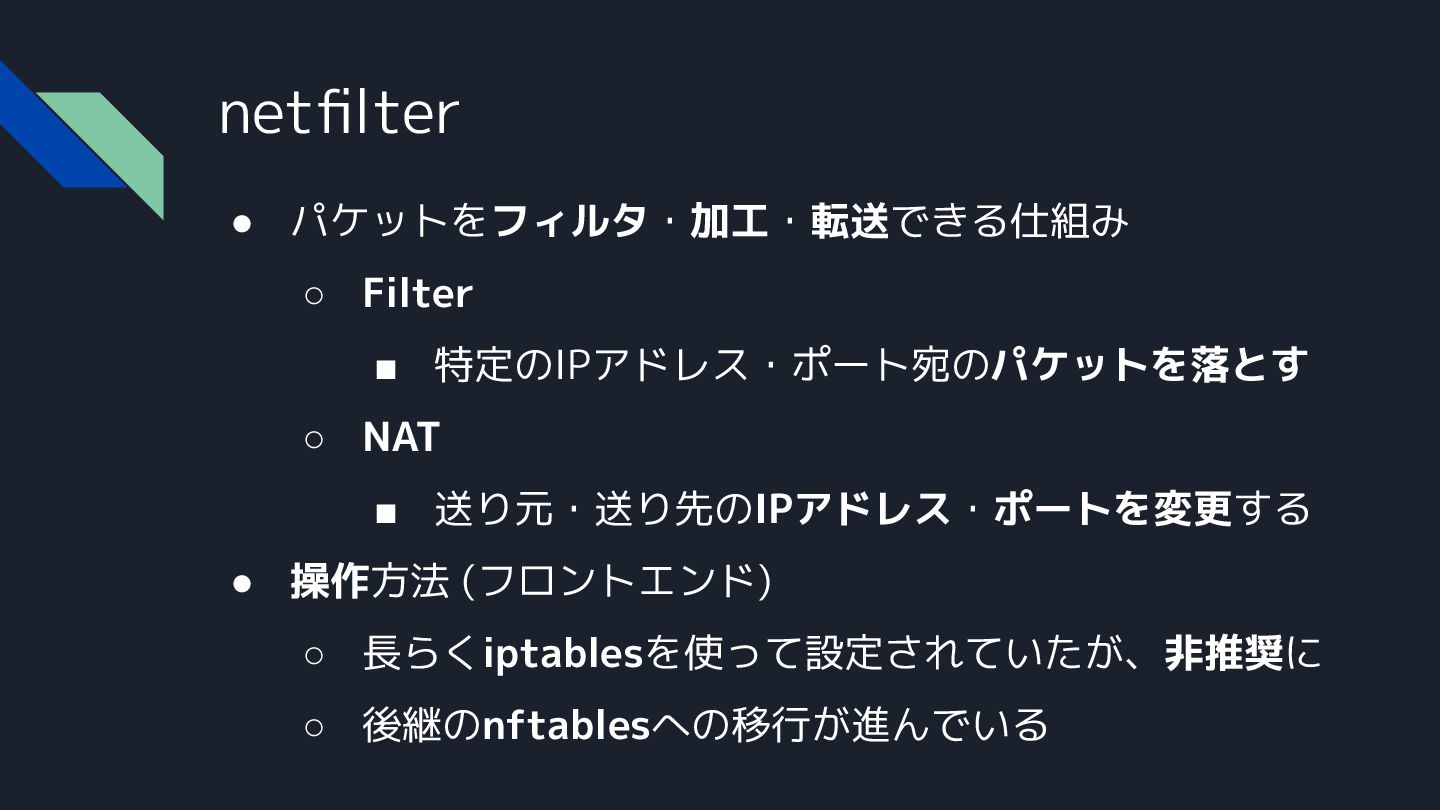Screen dimensions: 1440x810
Task: Click the filled bullet before パケットを
Action: tap(241, 224)
